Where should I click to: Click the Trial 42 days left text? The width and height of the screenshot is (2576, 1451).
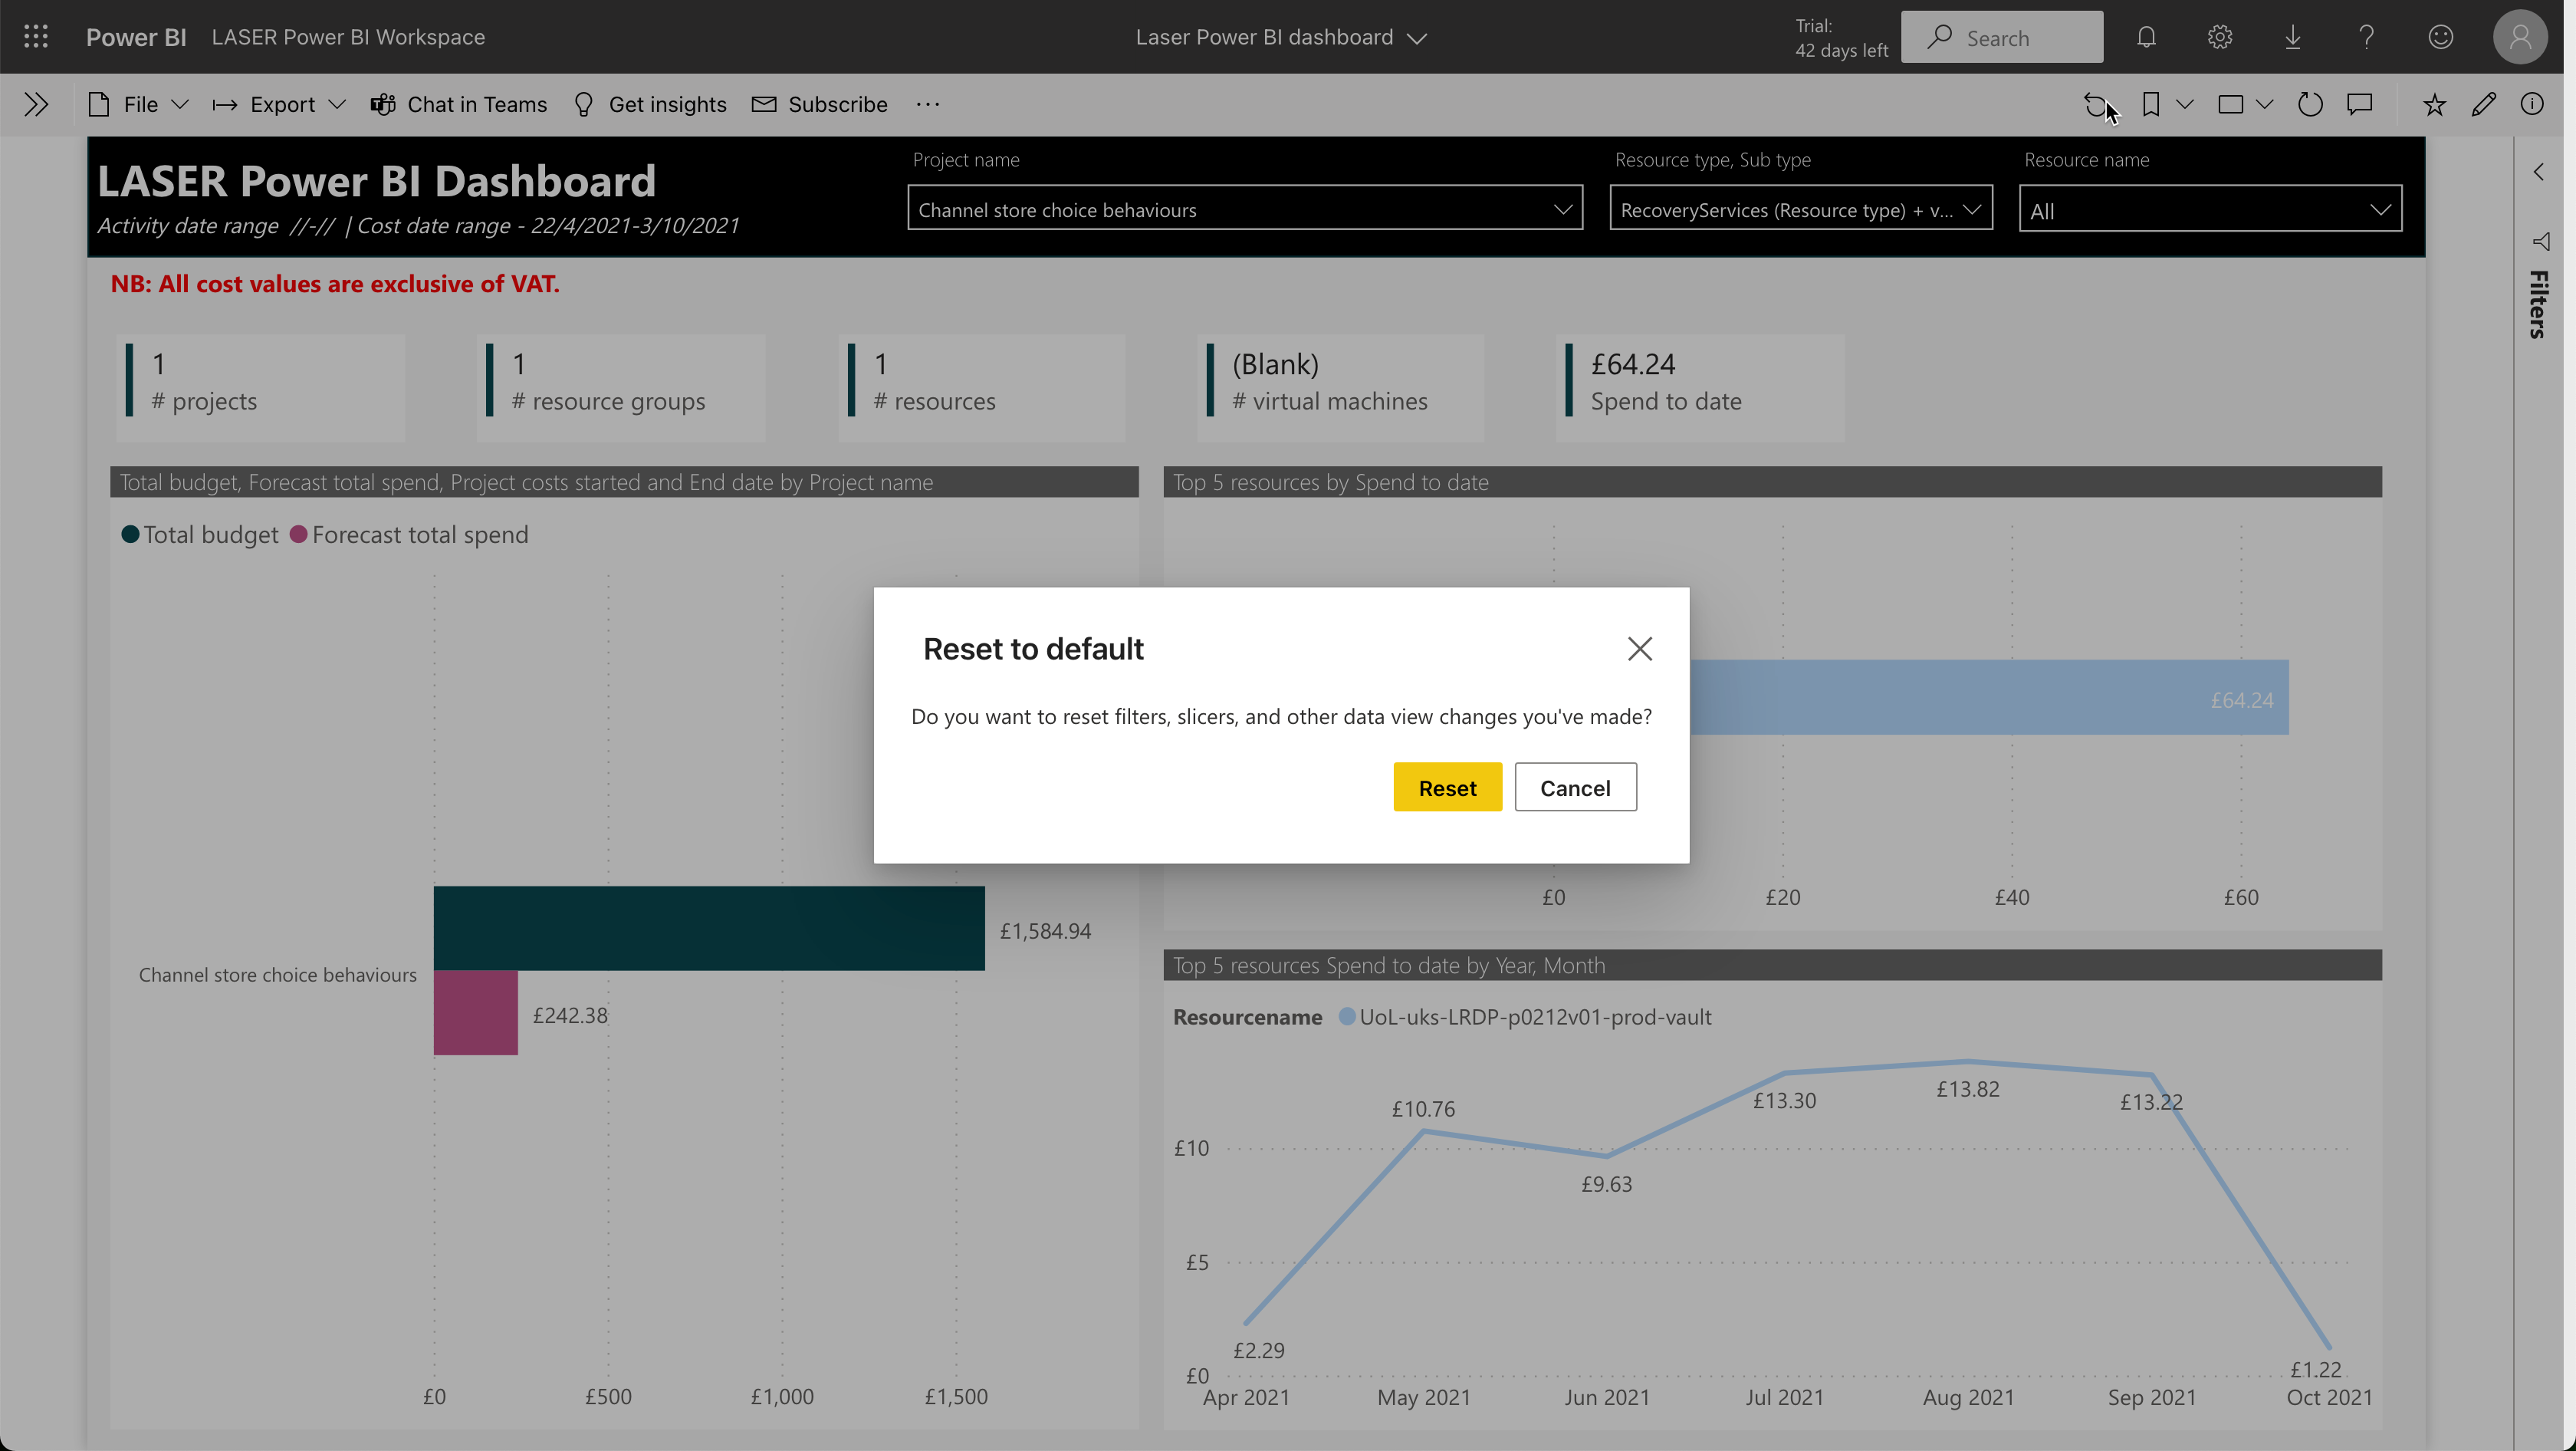coord(1841,38)
